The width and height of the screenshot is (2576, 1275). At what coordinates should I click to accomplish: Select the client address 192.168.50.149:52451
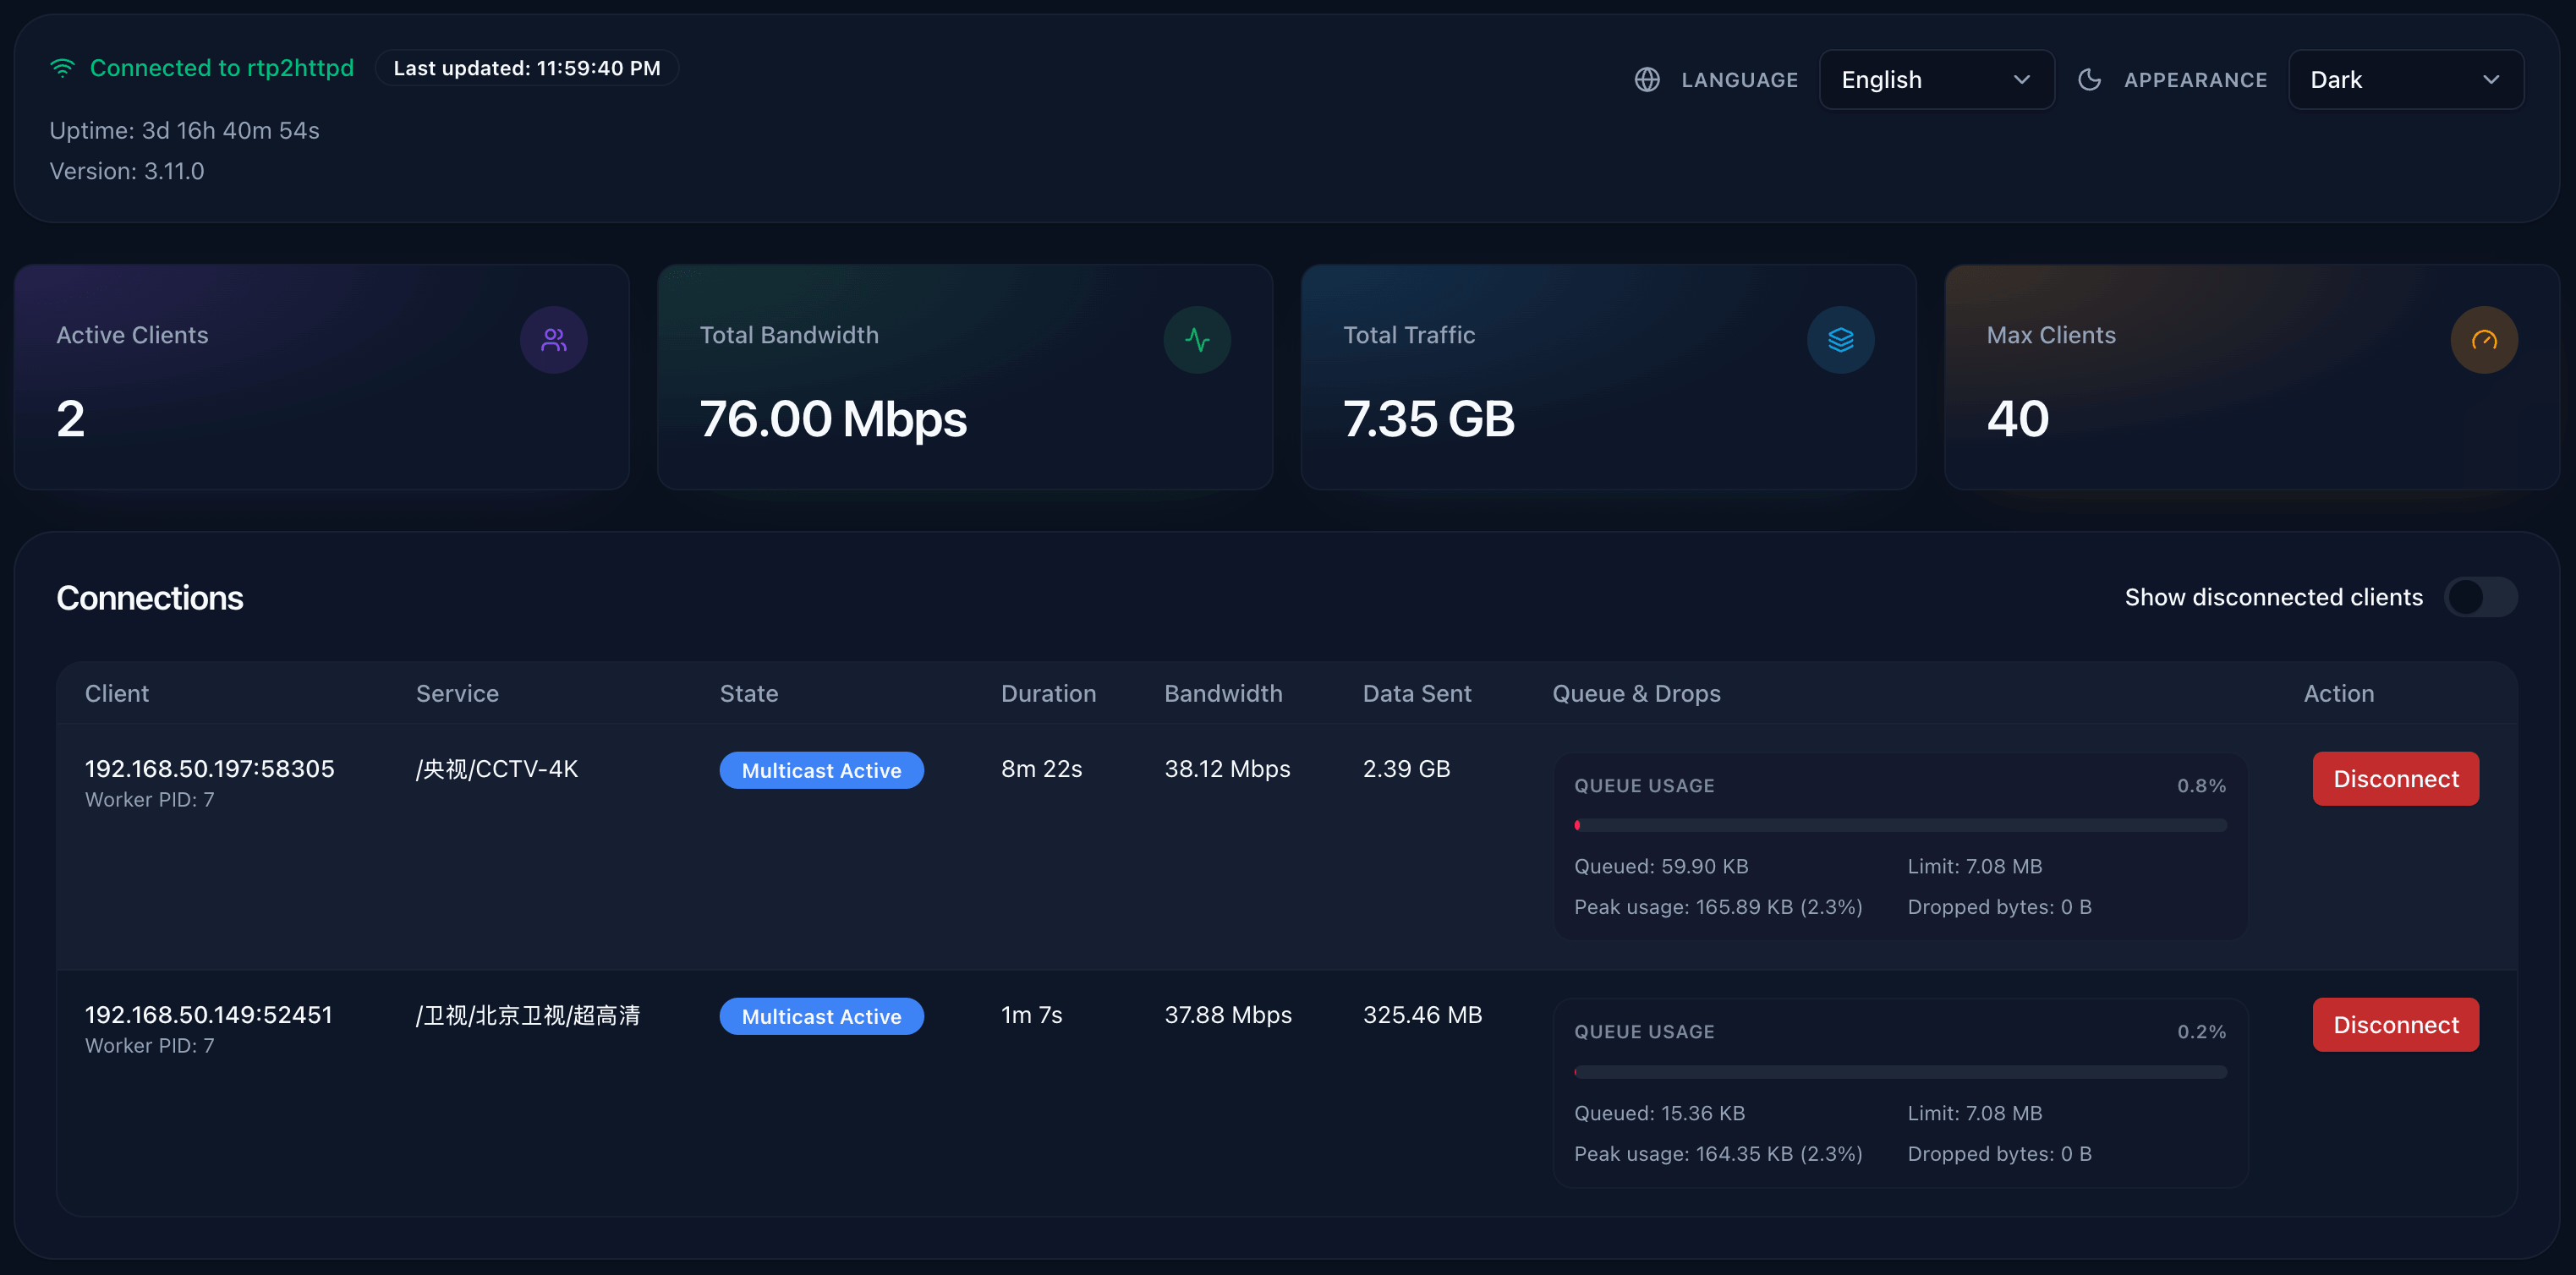208,1014
